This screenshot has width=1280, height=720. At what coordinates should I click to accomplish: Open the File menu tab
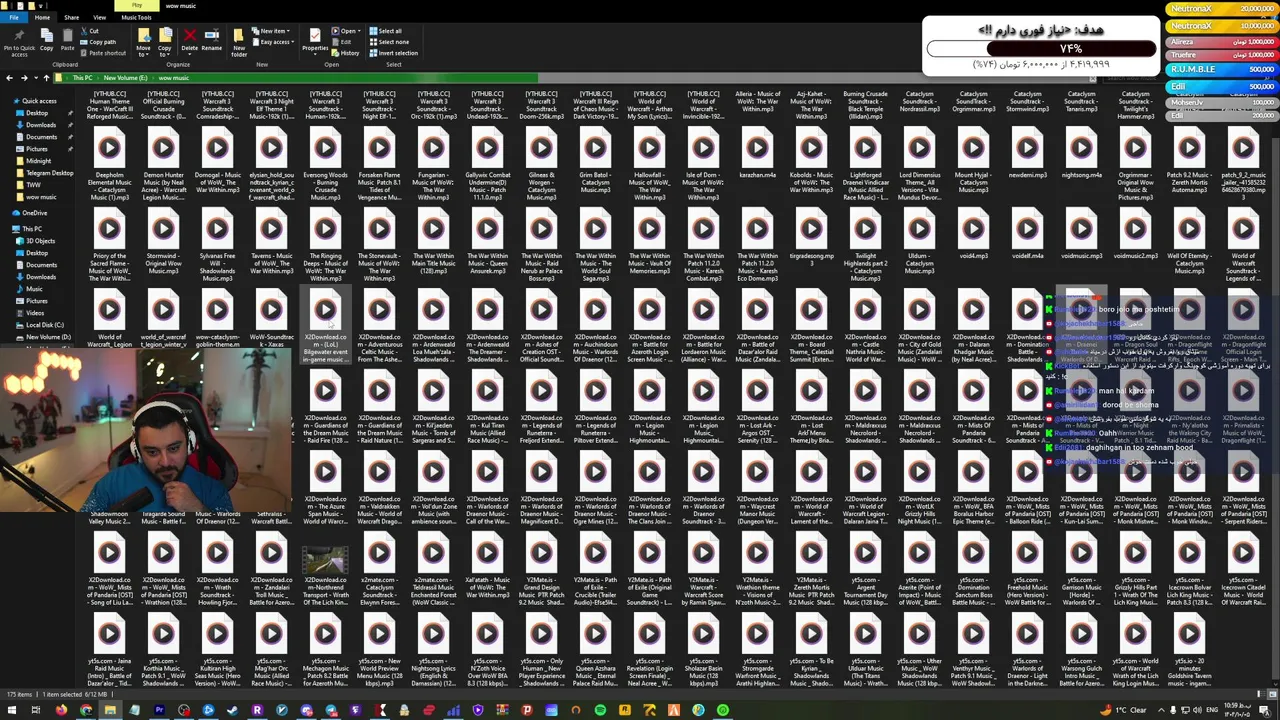(x=15, y=18)
